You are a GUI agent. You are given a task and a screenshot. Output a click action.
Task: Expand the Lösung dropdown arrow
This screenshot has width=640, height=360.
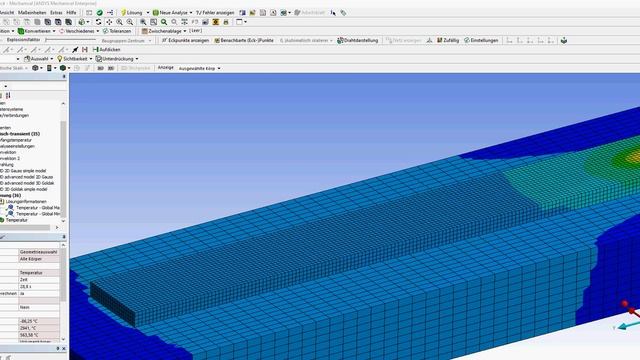[x=148, y=13]
